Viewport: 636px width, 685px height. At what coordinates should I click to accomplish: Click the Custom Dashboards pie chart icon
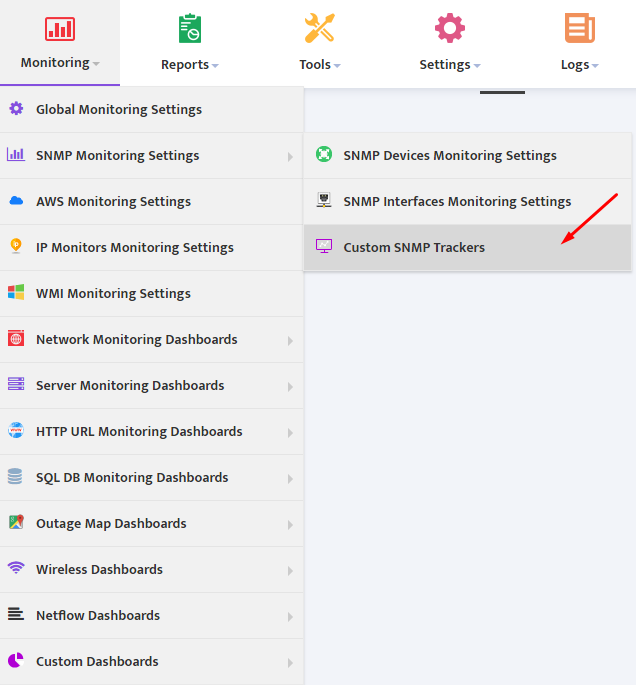tap(16, 660)
